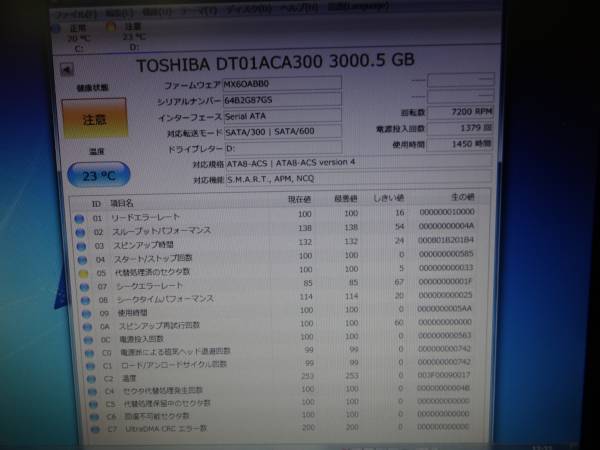600x450 pixels.
Task: Open the ディスク(D) menu
Action: (249, 10)
